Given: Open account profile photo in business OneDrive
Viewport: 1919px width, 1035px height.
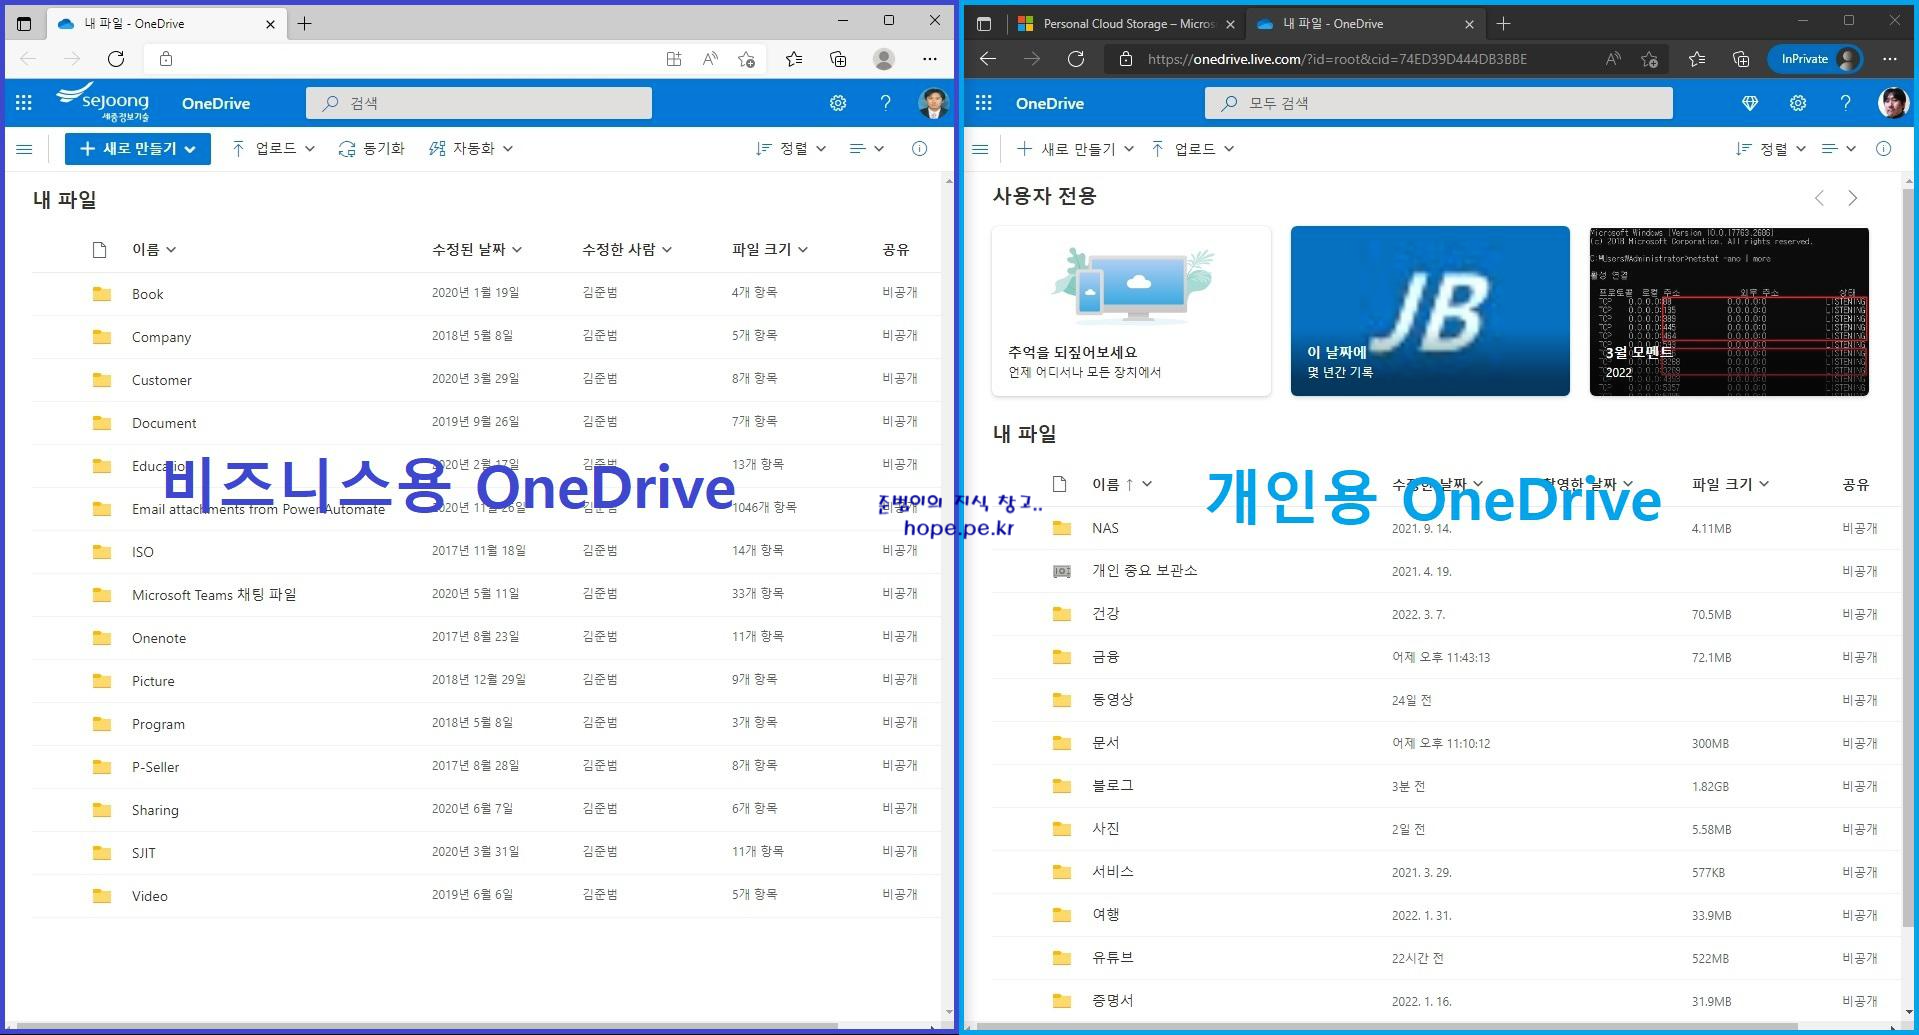Looking at the screenshot, I should coord(933,103).
